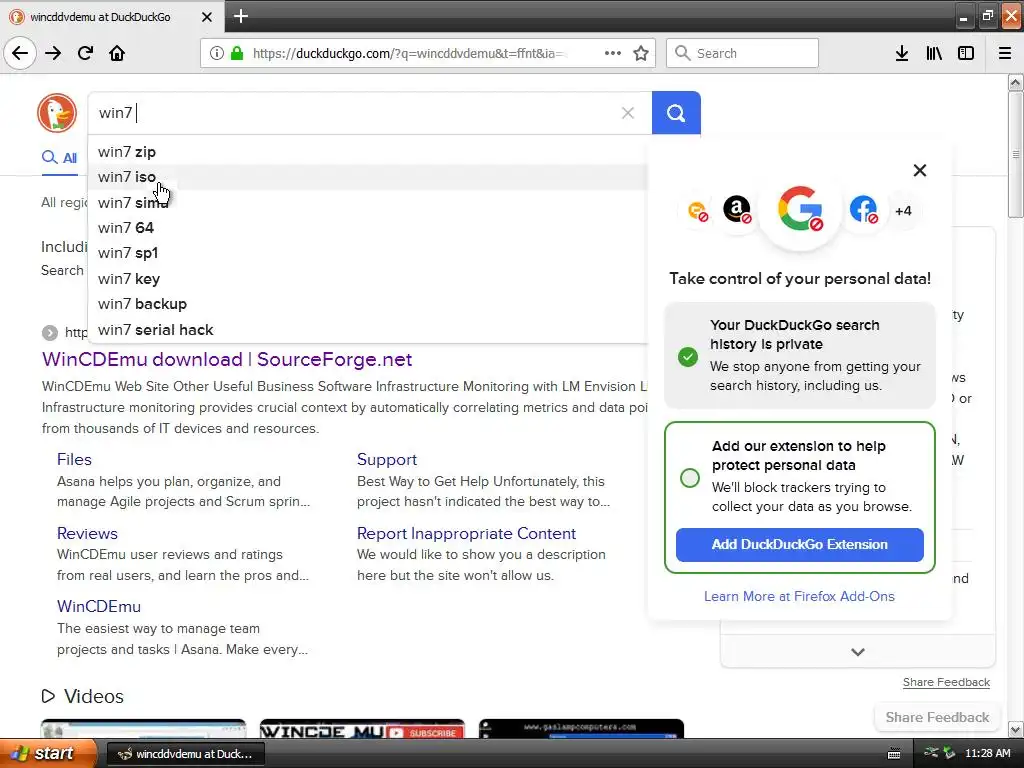Click the green padlock security icon
This screenshot has width=1024, height=768.
(x=237, y=54)
